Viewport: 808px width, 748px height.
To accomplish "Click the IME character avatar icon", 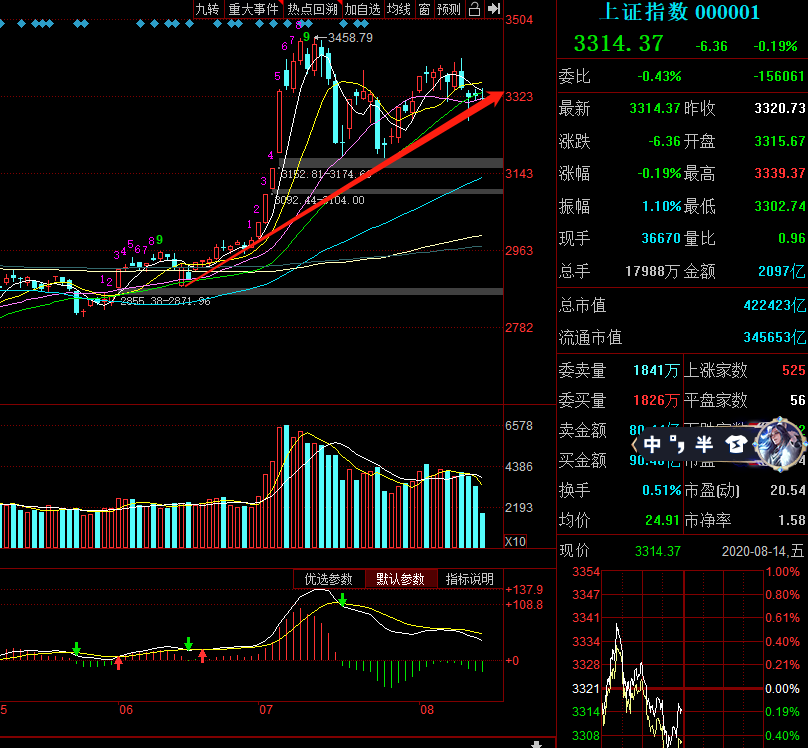I will tap(778, 443).
